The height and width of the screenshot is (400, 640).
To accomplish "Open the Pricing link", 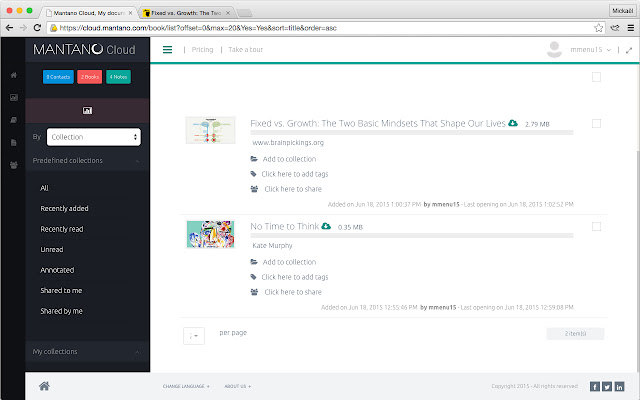I will (202, 49).
